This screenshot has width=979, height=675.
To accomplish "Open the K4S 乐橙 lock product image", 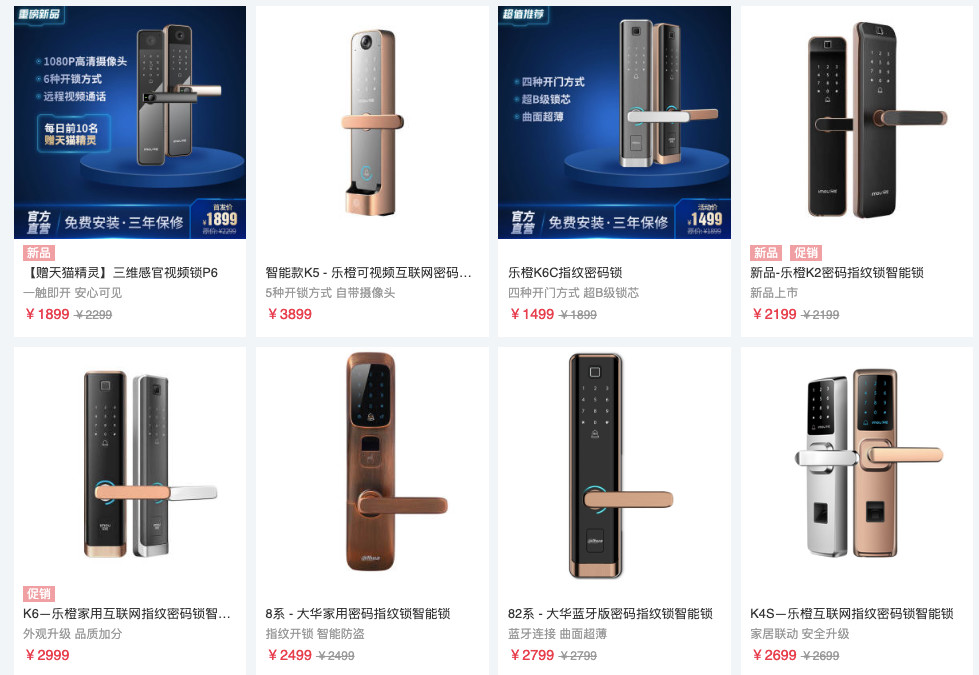I will click(x=857, y=463).
